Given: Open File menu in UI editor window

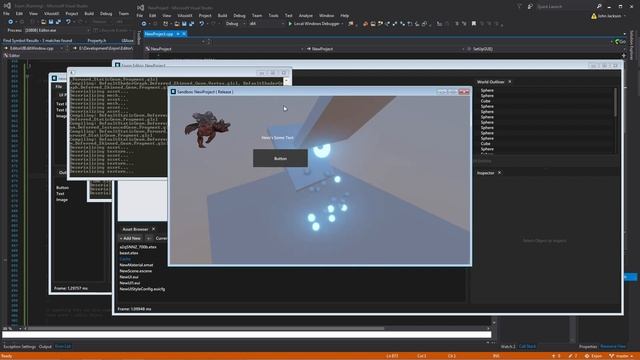Looking at the screenshot, I should (x=59, y=87).
